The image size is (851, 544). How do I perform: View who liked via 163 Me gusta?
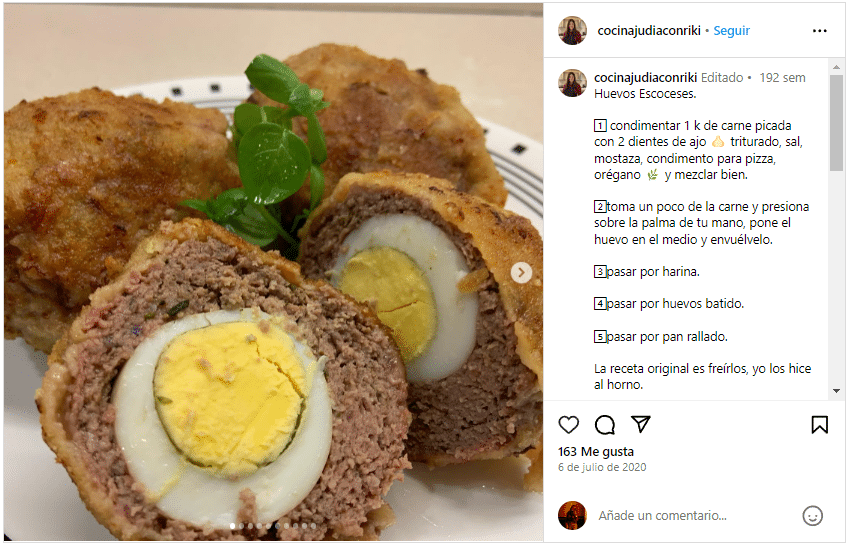tap(596, 452)
